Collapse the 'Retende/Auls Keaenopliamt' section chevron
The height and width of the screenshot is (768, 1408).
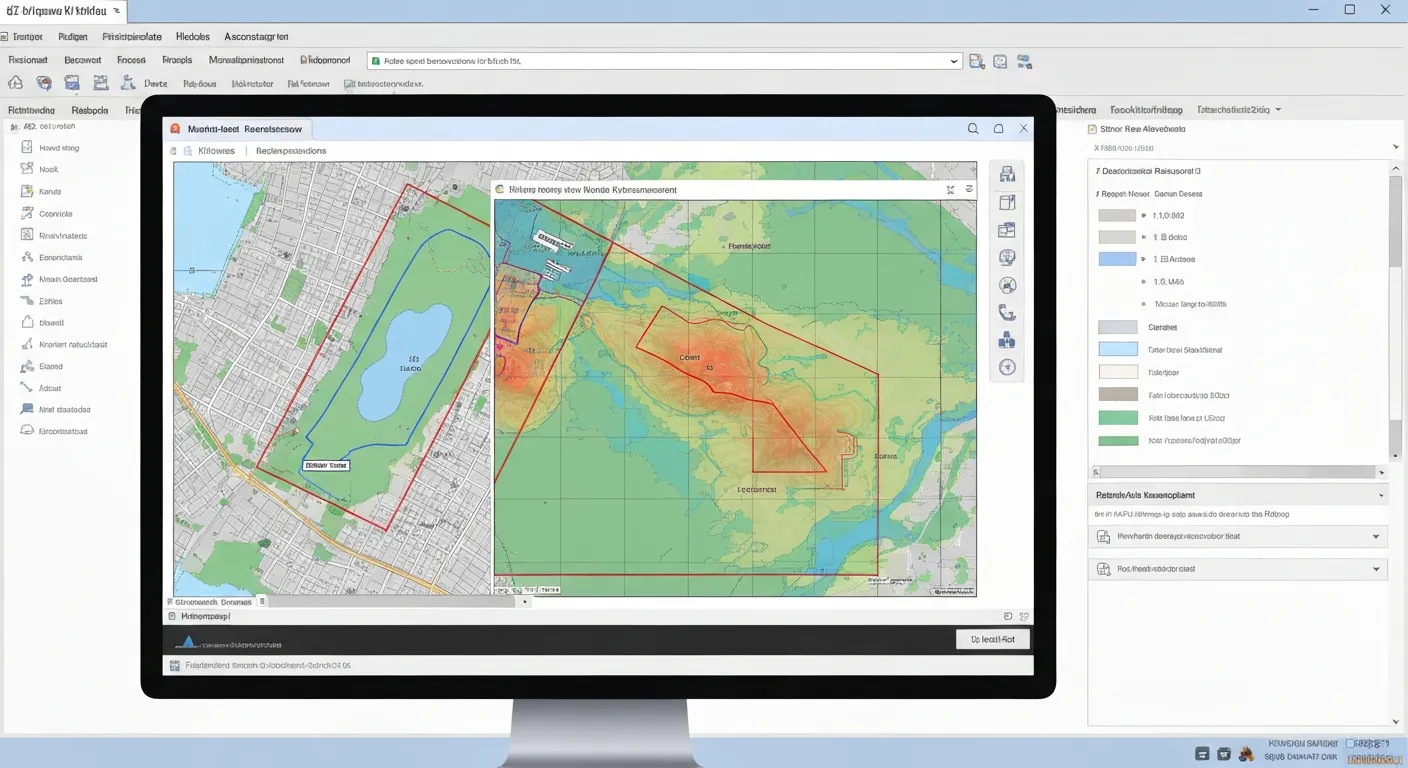pyautogui.click(x=1381, y=495)
